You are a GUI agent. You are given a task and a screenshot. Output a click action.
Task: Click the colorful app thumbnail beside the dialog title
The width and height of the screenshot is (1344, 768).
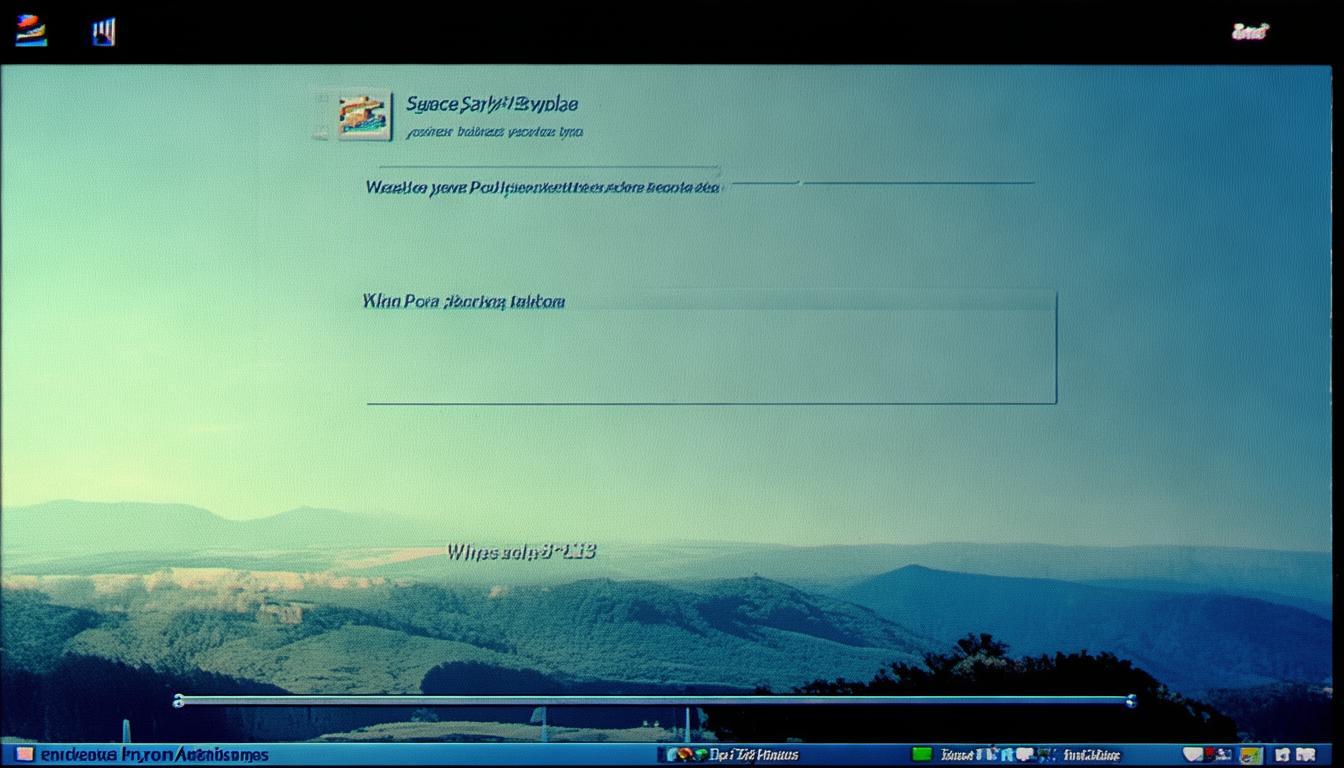pos(364,115)
